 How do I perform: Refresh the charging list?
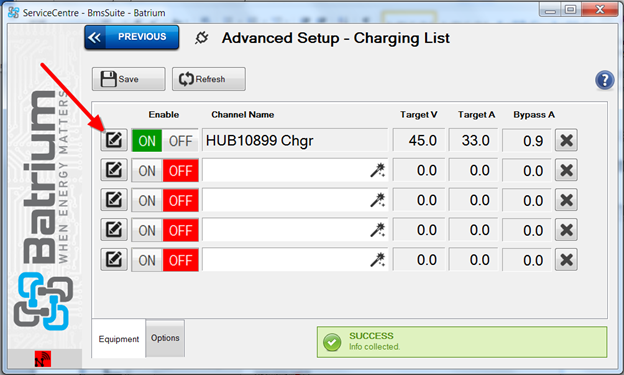coord(209,79)
